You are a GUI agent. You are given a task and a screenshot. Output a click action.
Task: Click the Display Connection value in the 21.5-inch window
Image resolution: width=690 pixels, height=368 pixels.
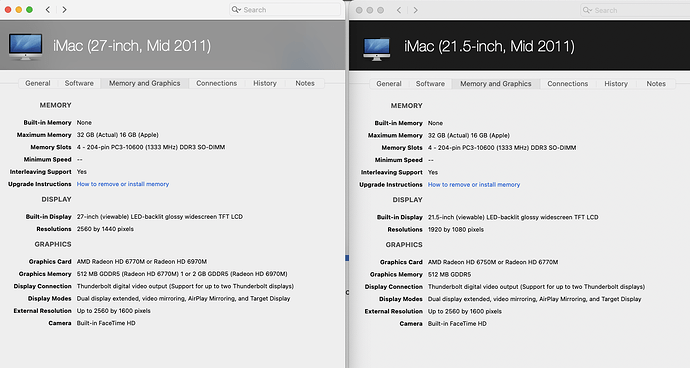[536, 287]
